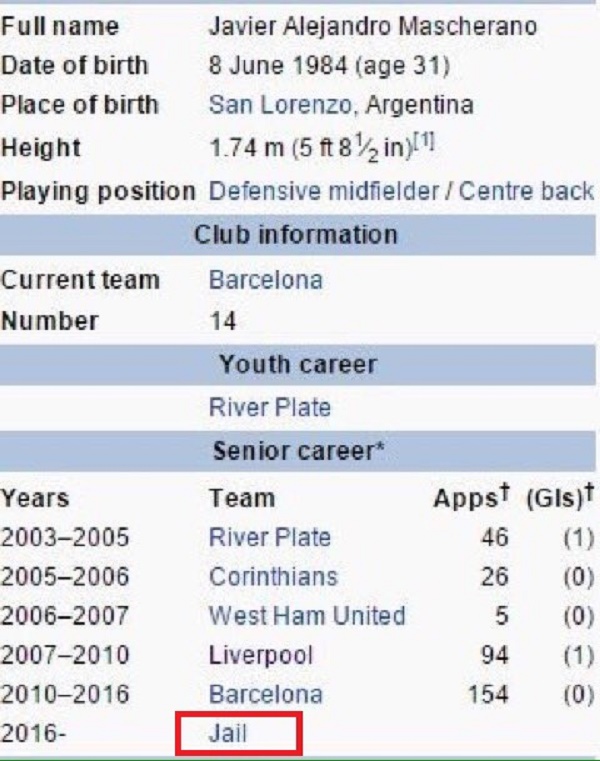The image size is (600, 761).
Task: Click Liverpool in the 2007–2010 row
Action: (x=261, y=655)
